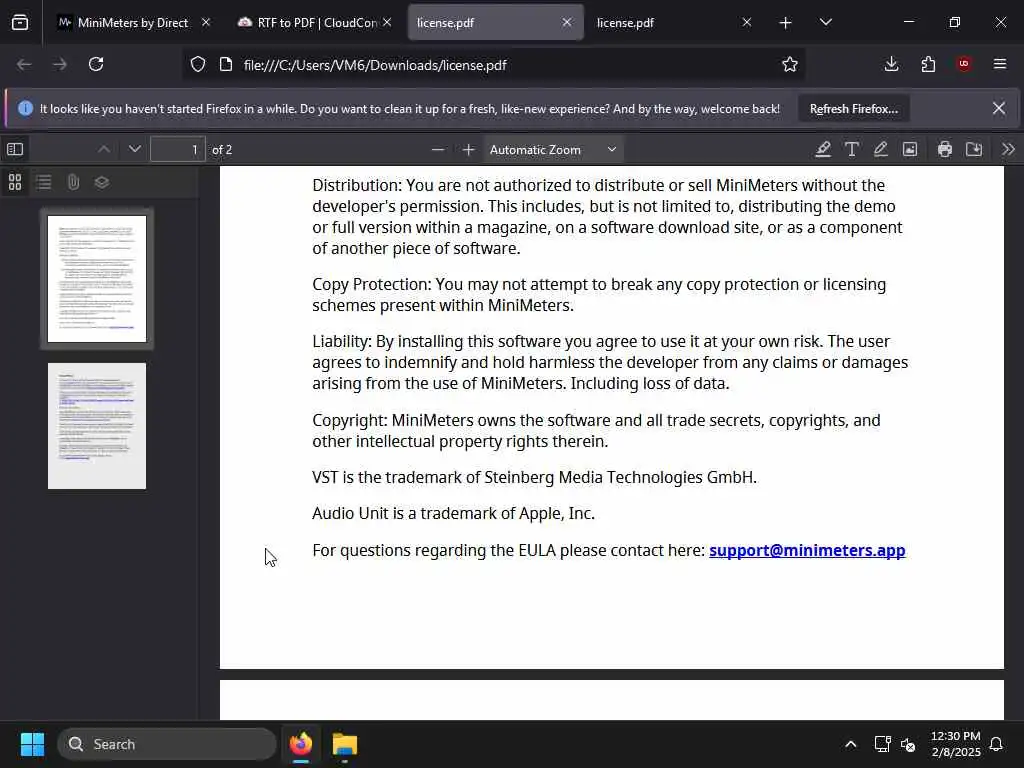This screenshot has height=768, width=1024.
Task: Open the Firefox Downloads panel
Action: pos(891,64)
